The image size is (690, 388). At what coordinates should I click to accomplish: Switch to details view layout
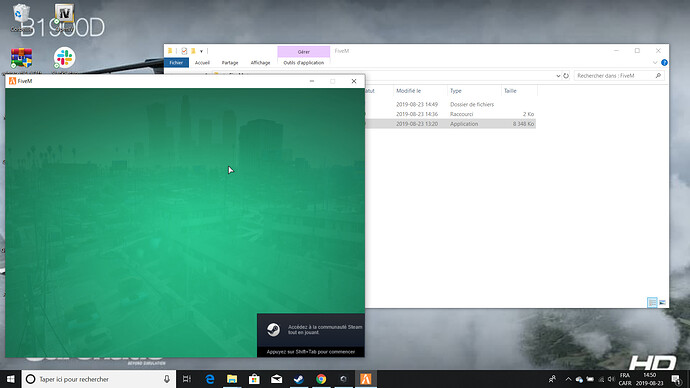pyautogui.click(x=652, y=302)
